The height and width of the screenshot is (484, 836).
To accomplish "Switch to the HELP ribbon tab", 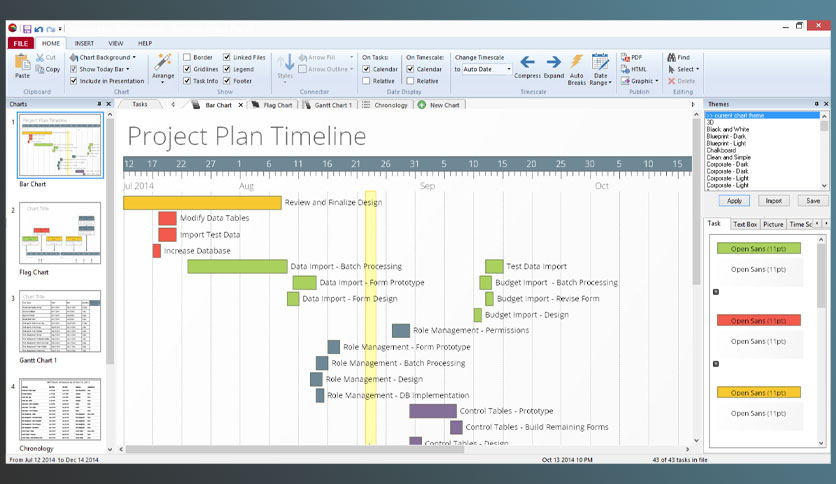I will coord(145,43).
